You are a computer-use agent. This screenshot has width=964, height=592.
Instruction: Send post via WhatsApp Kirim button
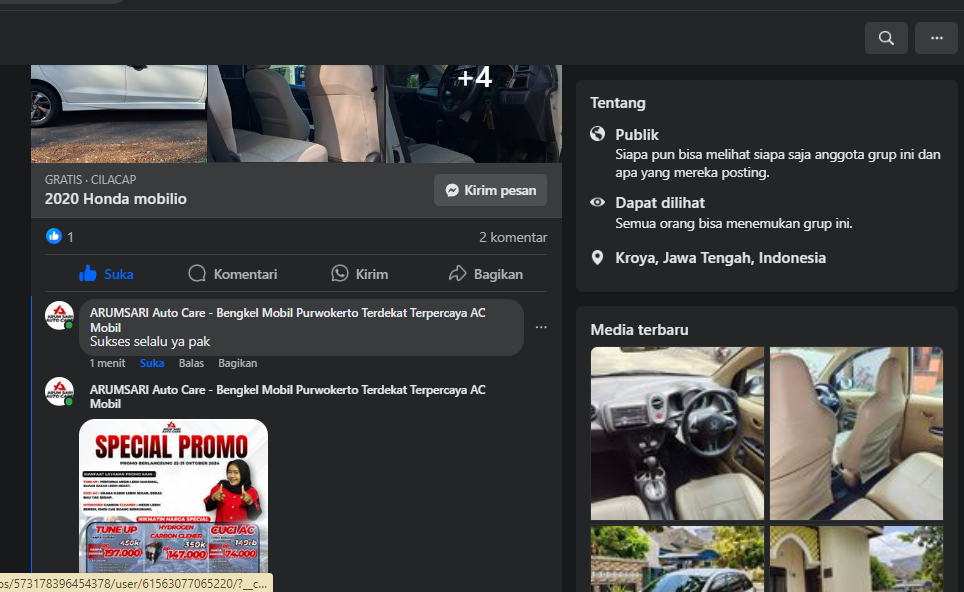[360, 274]
